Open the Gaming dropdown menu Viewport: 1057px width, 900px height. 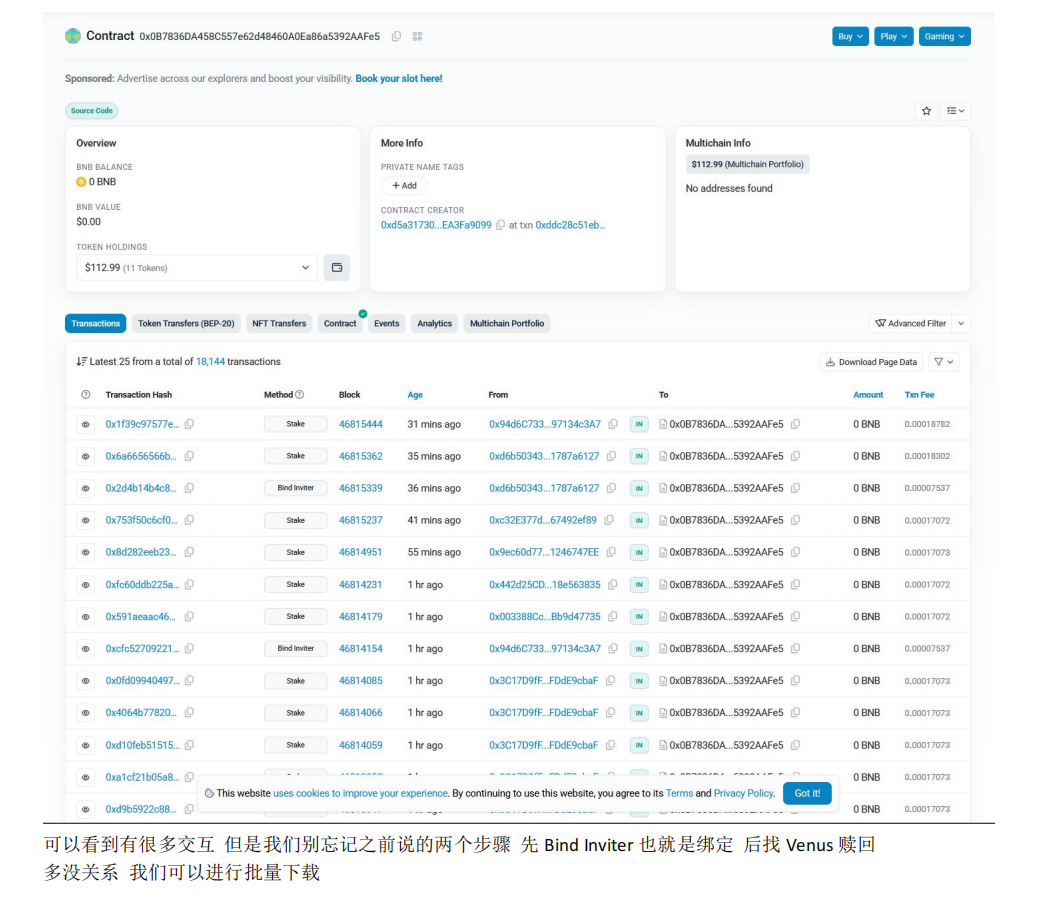click(944, 36)
